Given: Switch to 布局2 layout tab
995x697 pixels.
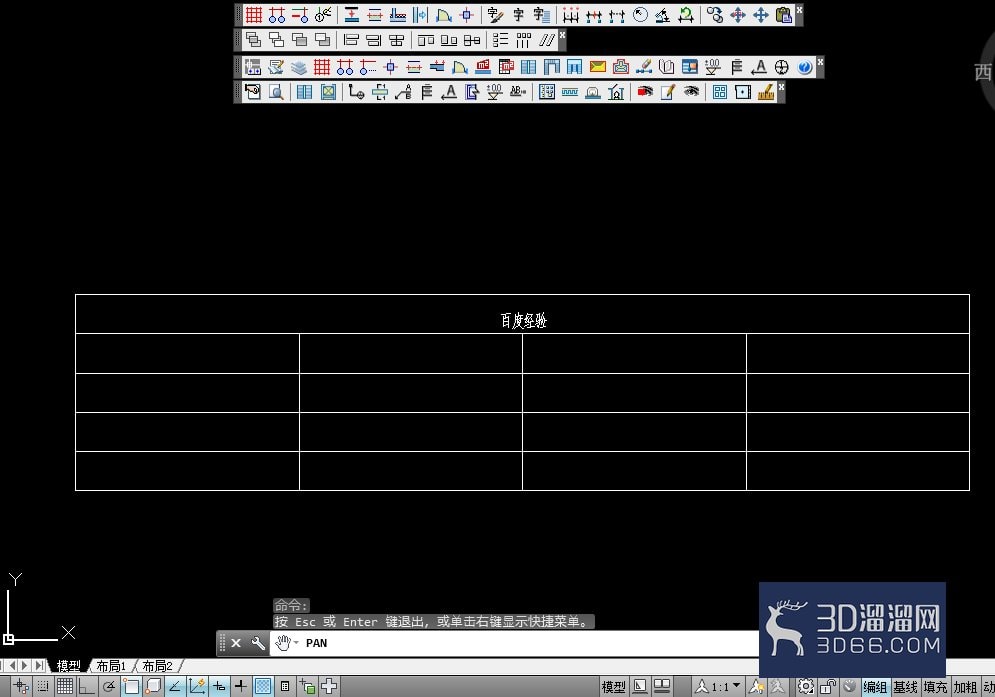Looking at the screenshot, I should [157, 666].
